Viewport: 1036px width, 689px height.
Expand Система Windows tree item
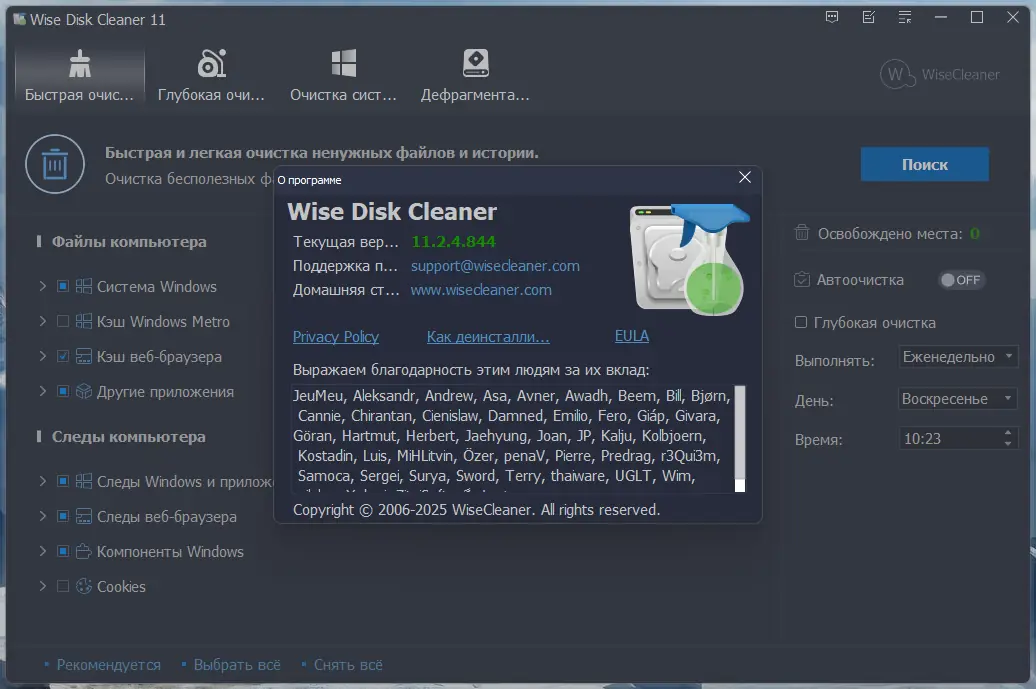point(43,286)
